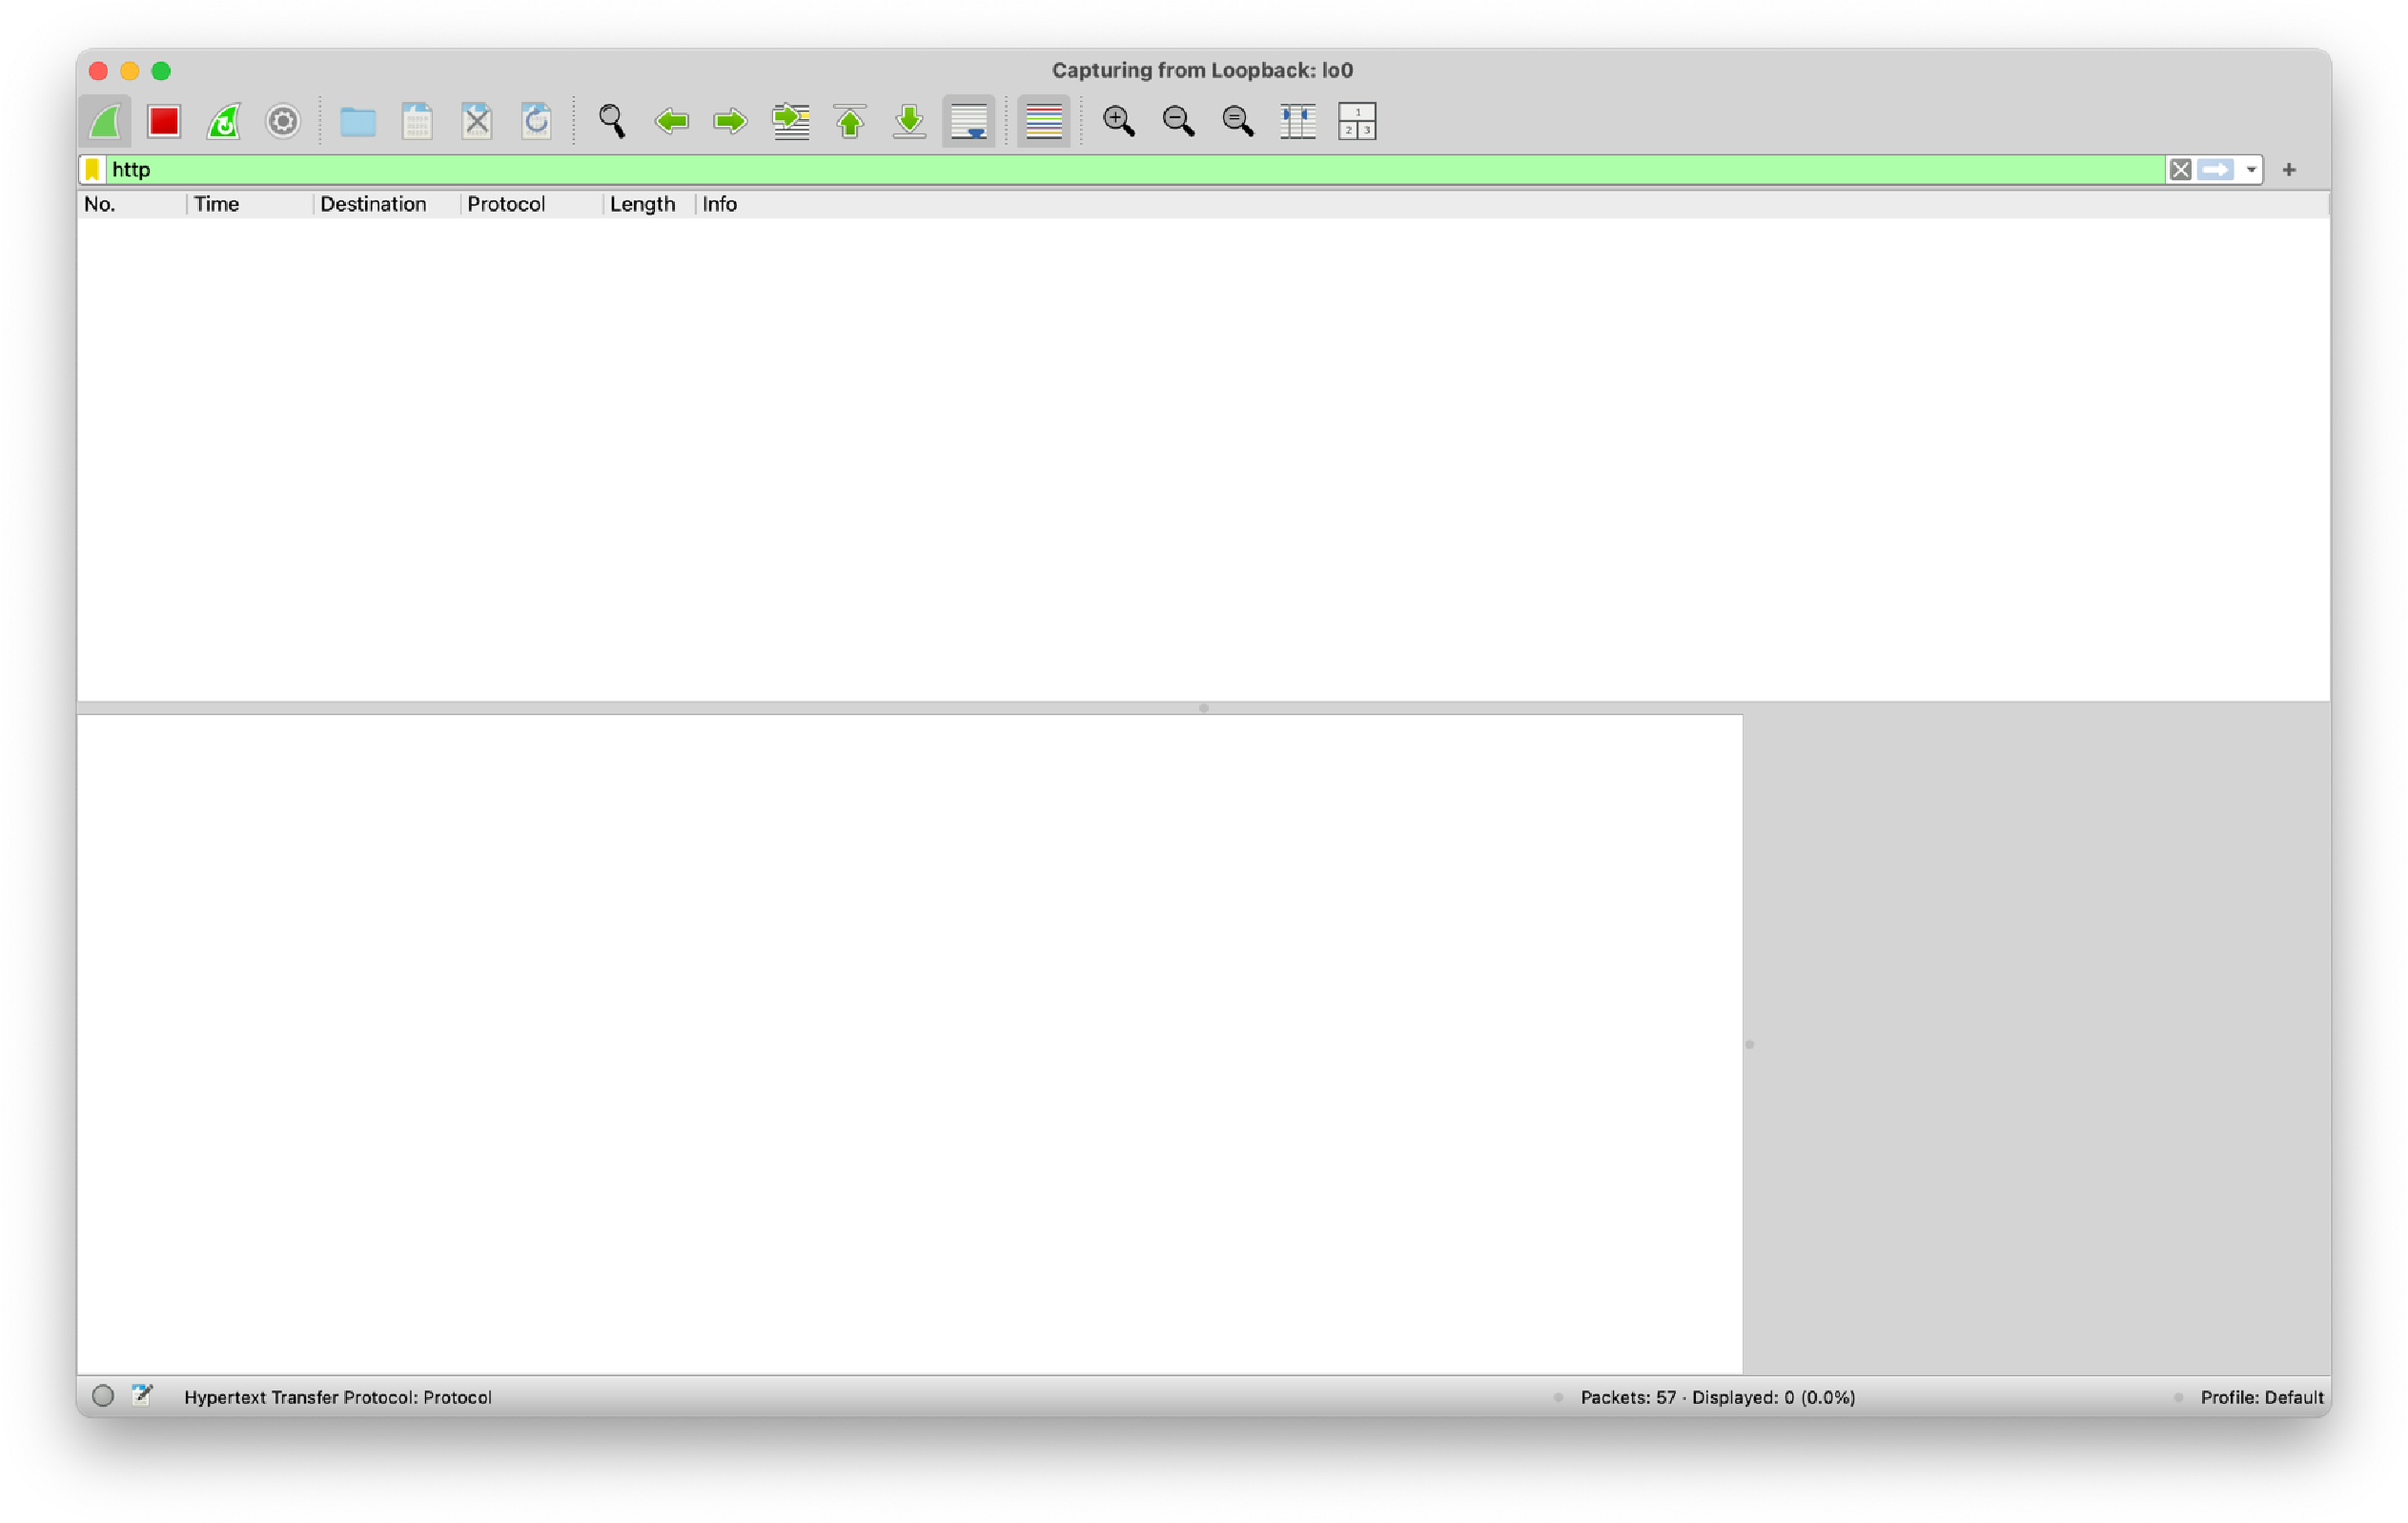This screenshot has width=2408, height=1523.
Task: Sort packets by the Protocol column
Action: (506, 204)
